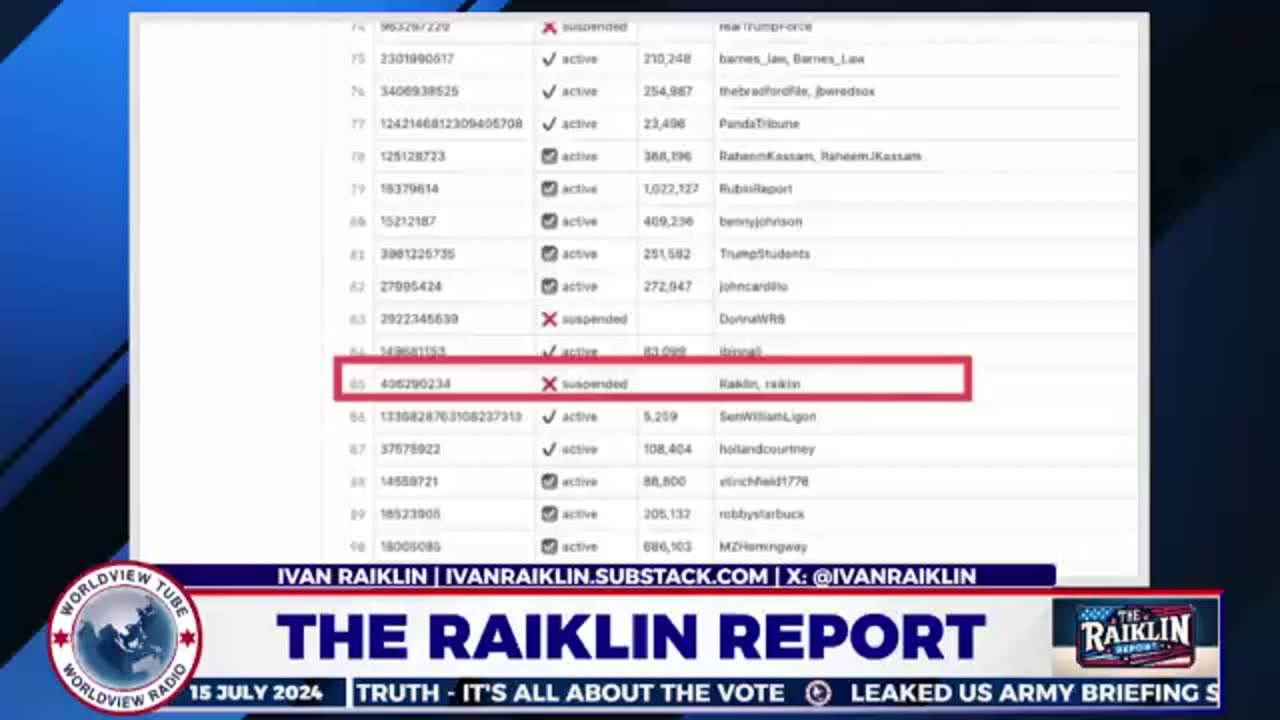This screenshot has height=720, width=1280.
Task: Click the follower count 254,987
Action: [668, 91]
